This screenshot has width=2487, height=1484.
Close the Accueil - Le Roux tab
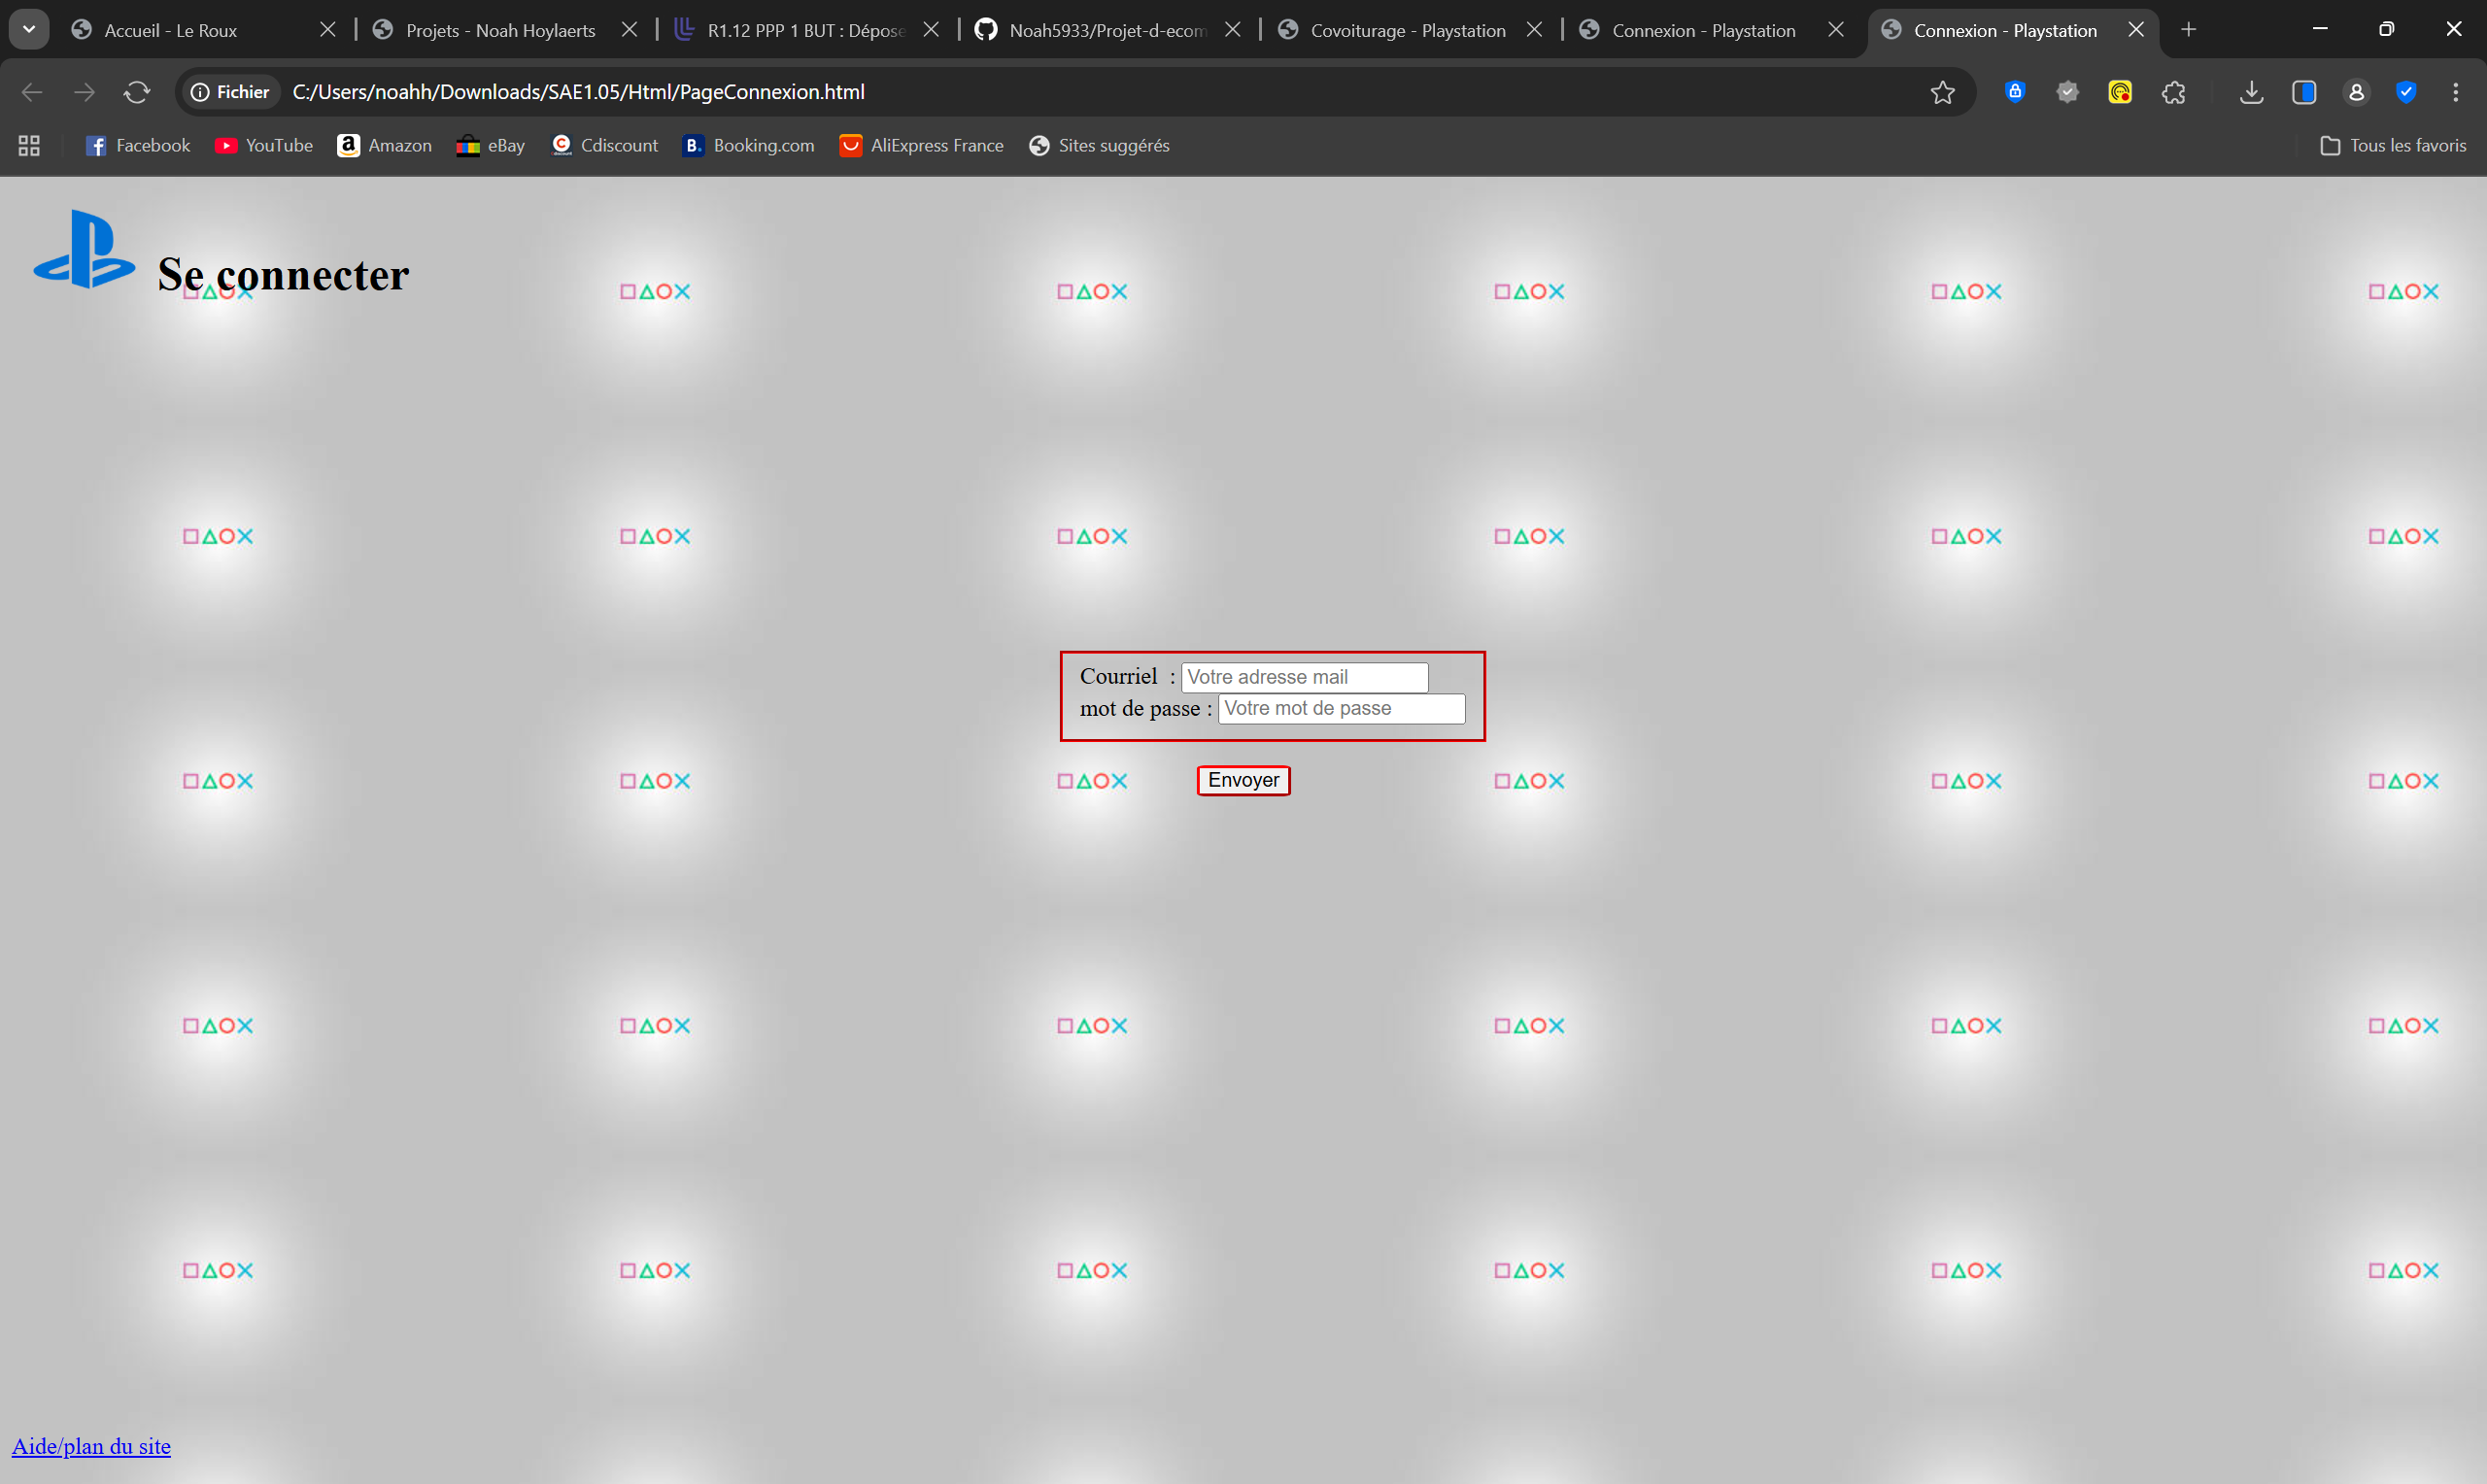coord(327,30)
